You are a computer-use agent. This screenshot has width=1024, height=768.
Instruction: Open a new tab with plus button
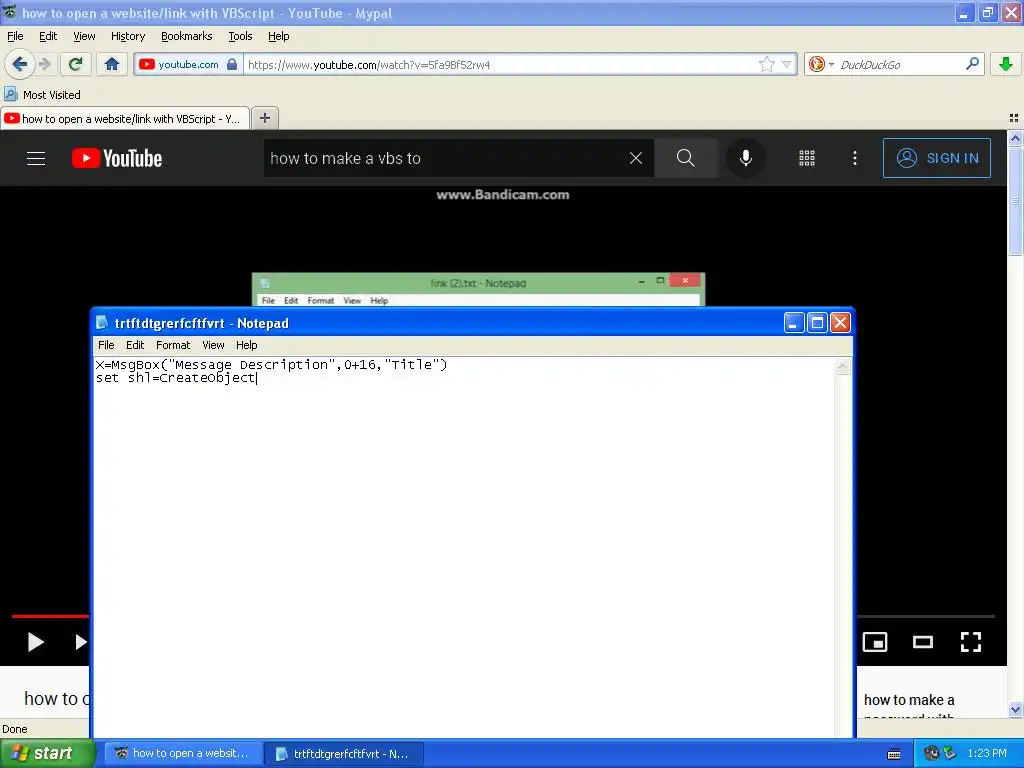click(264, 118)
